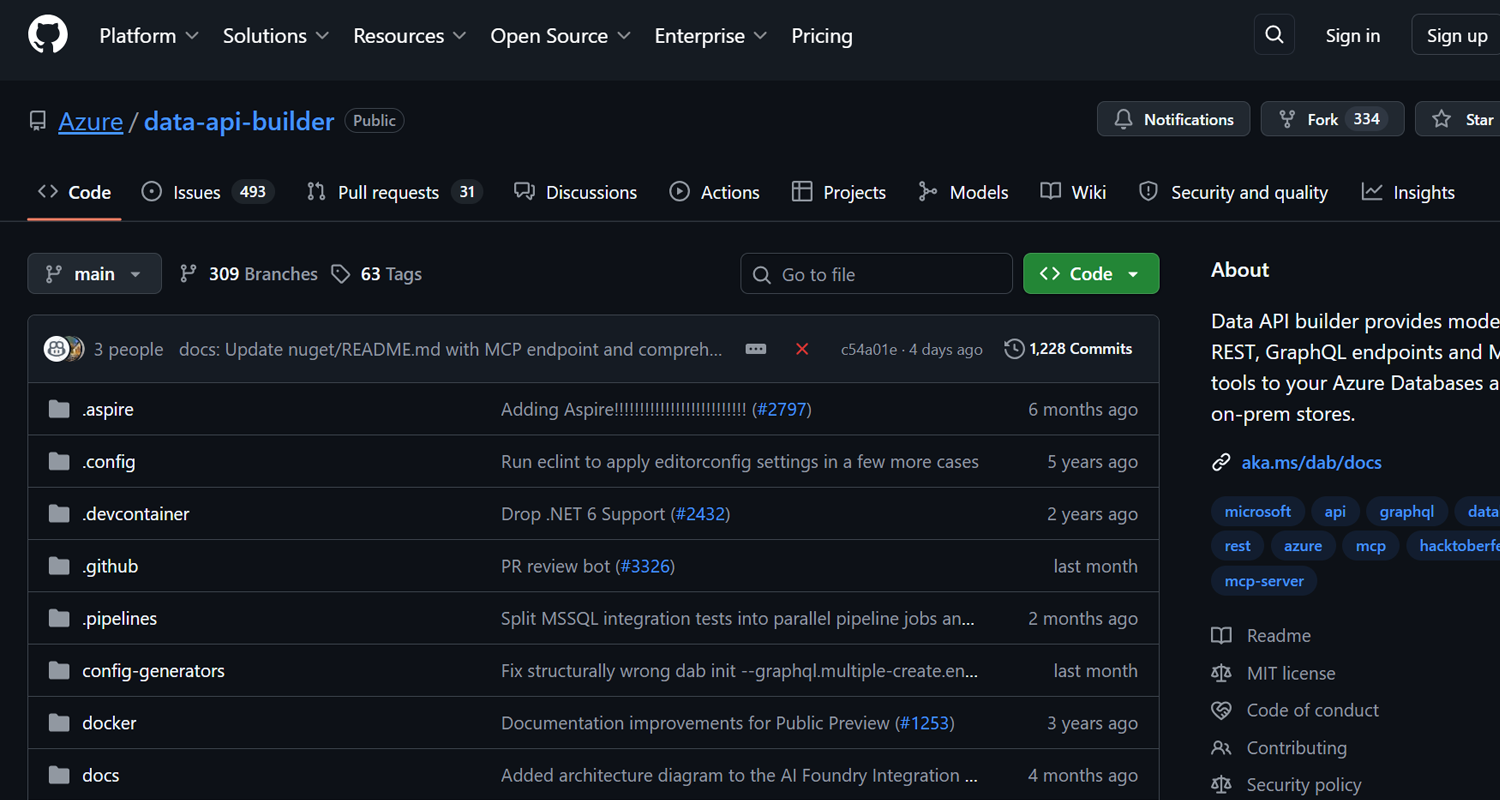Screen dimensions: 1500x800
Task: Click the folder icon for .devcontainer
Action: [x=59, y=514]
